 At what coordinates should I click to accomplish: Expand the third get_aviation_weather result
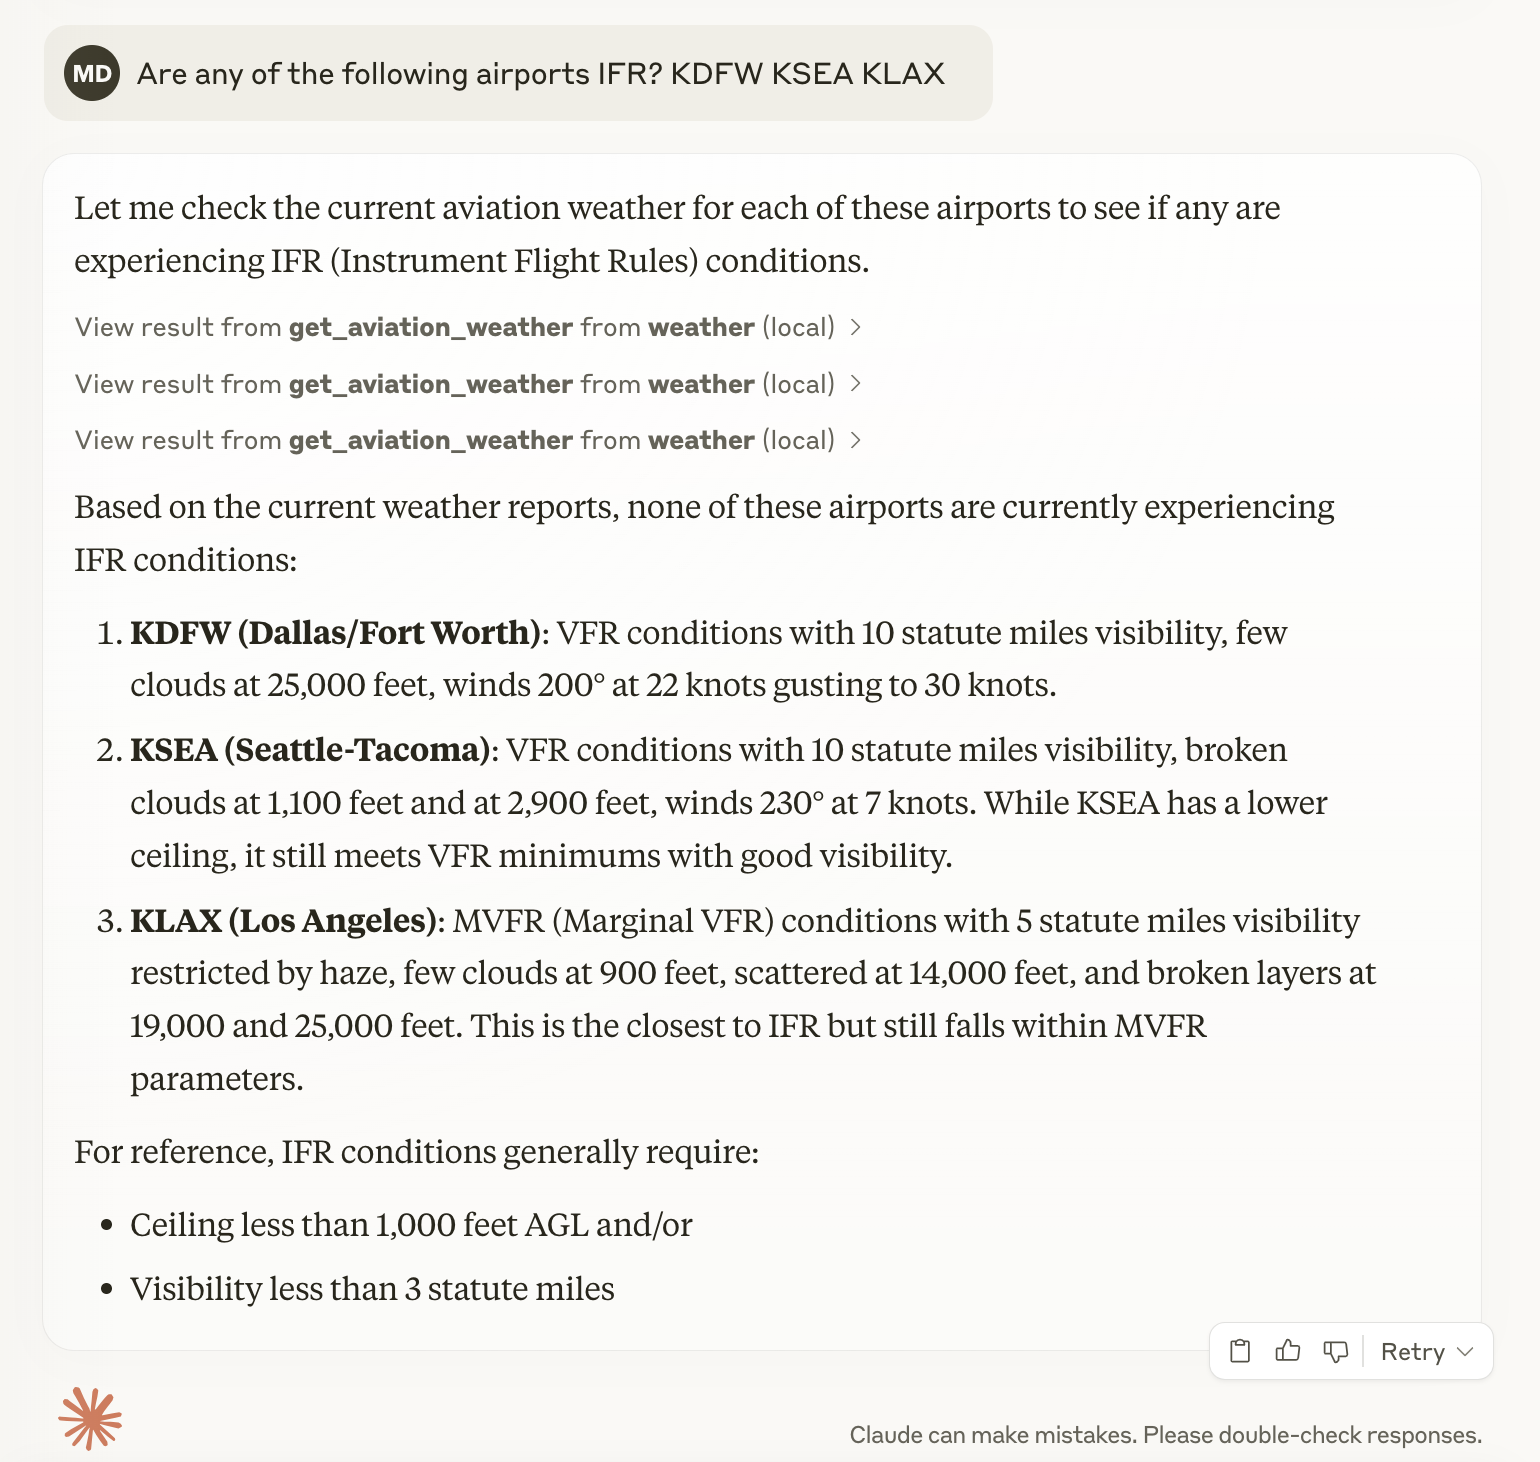coord(468,440)
